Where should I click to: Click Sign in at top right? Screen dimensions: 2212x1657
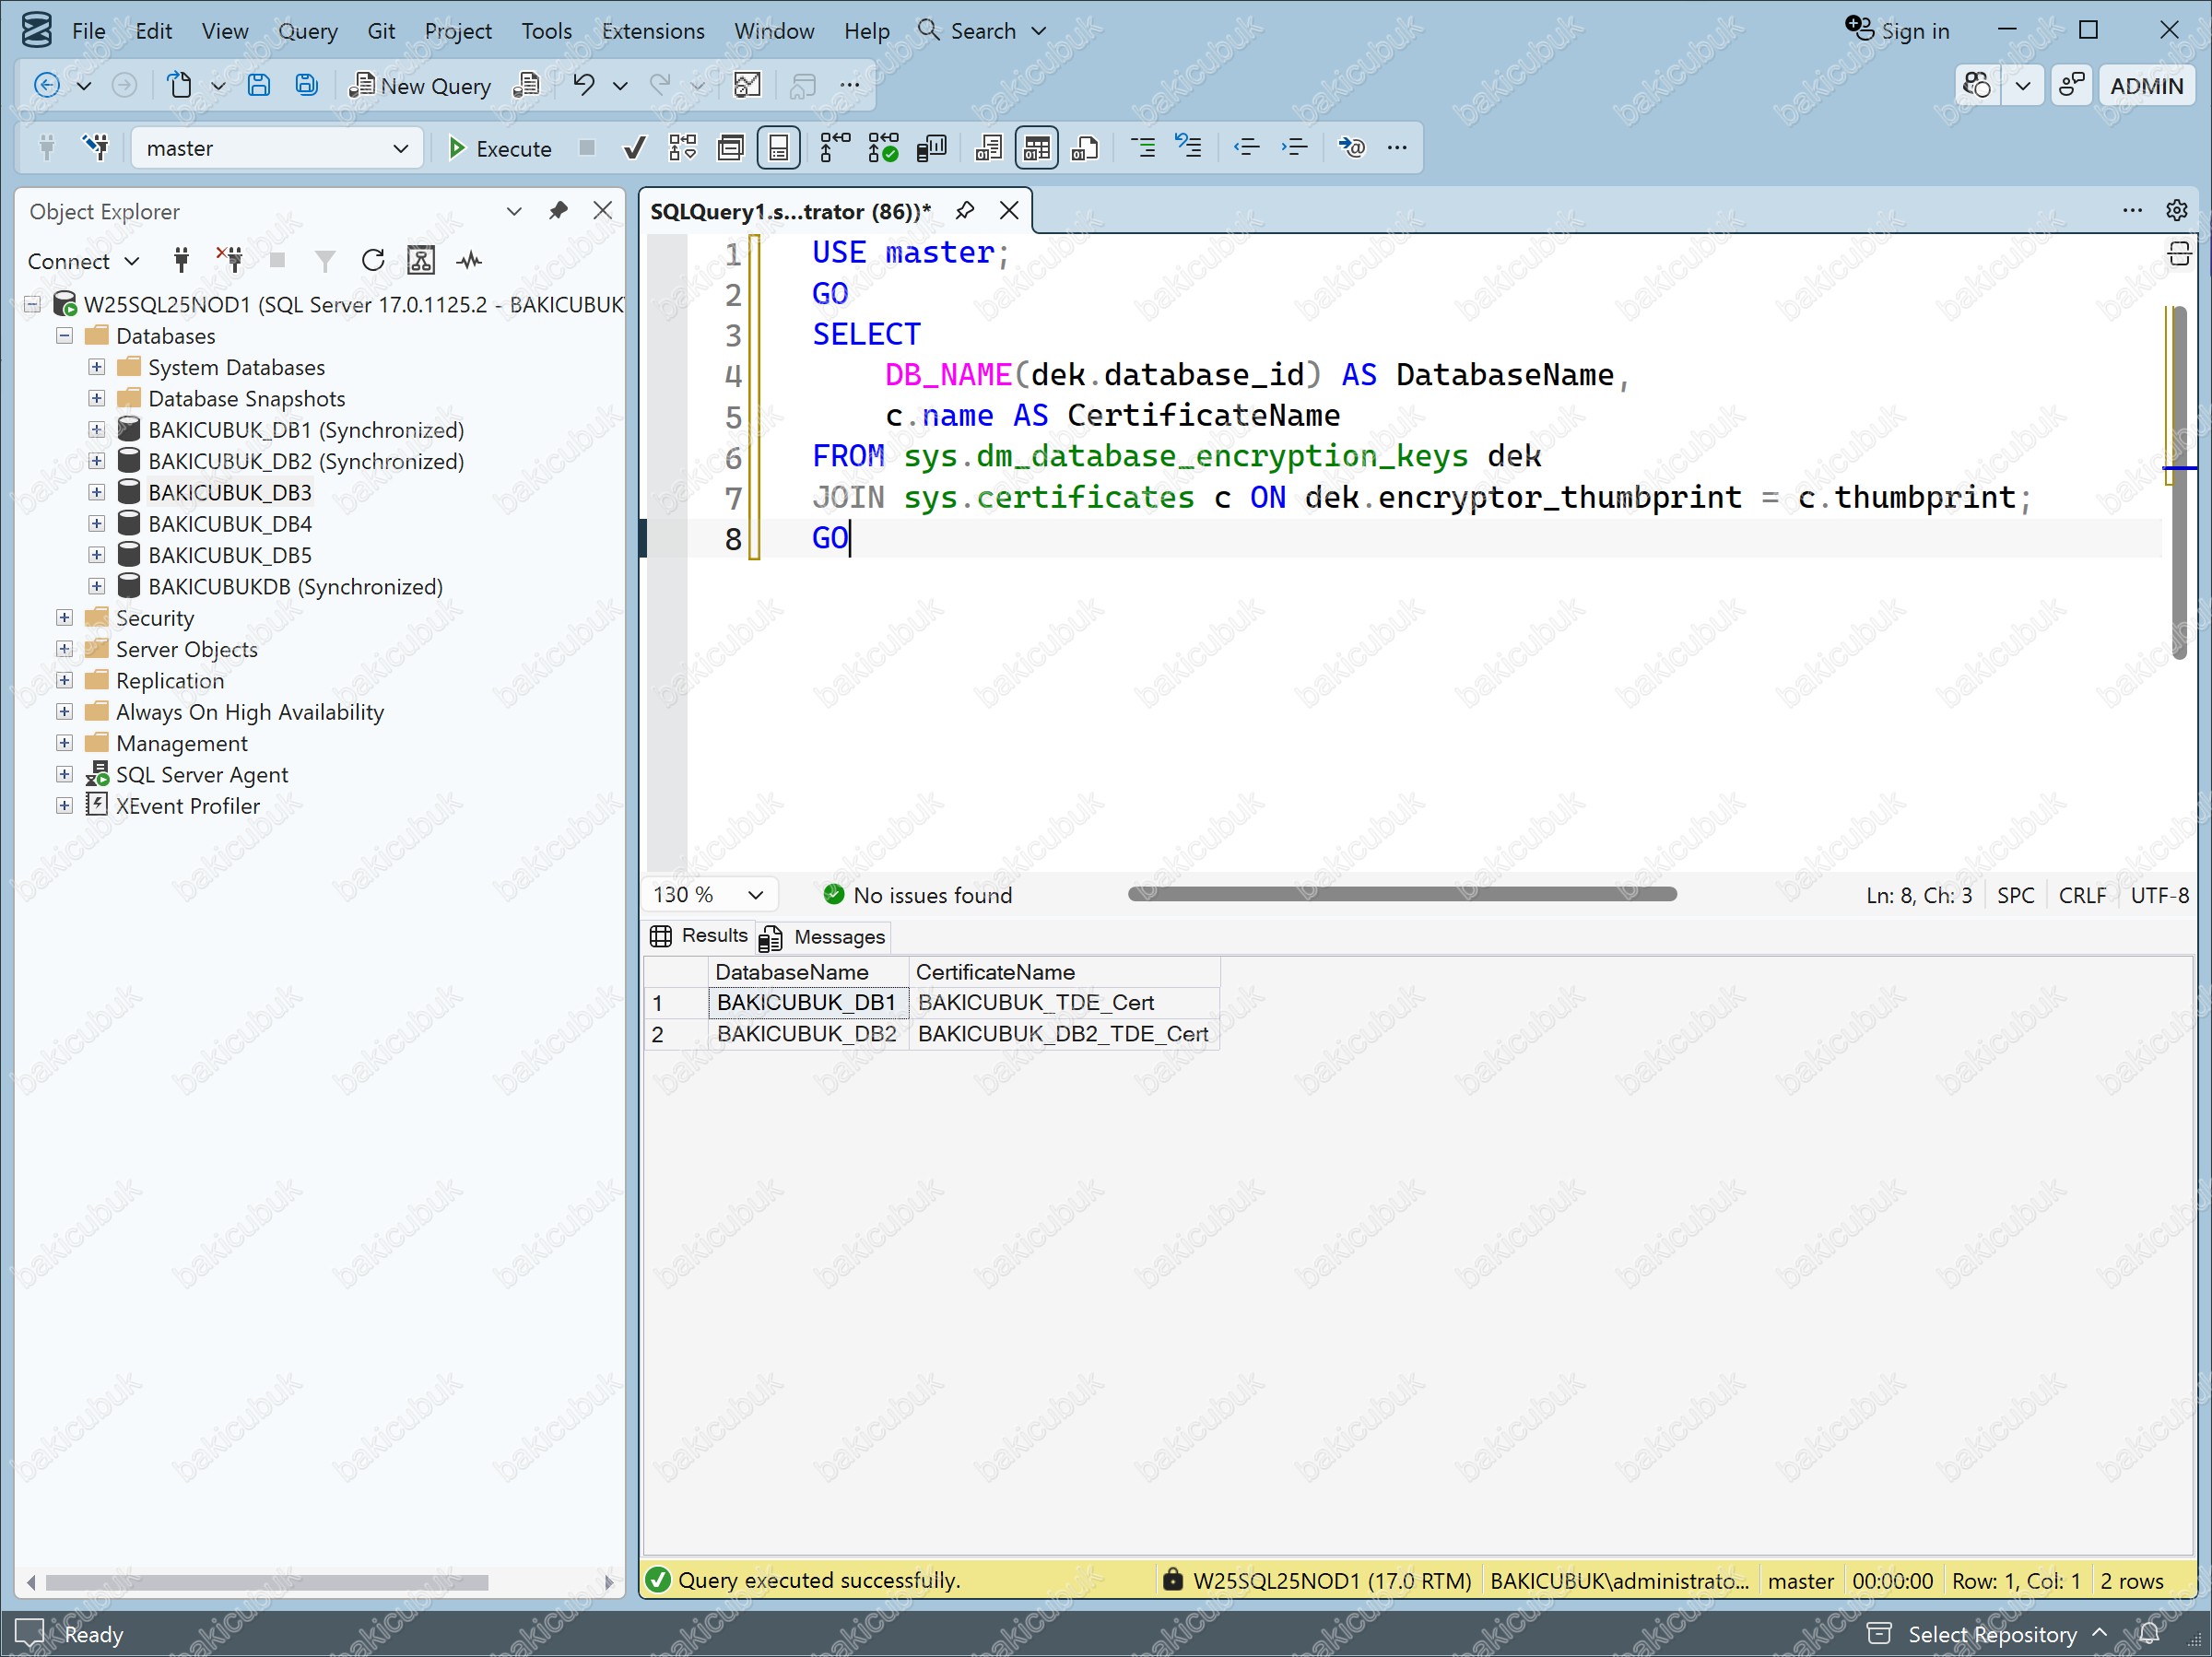click(1897, 31)
